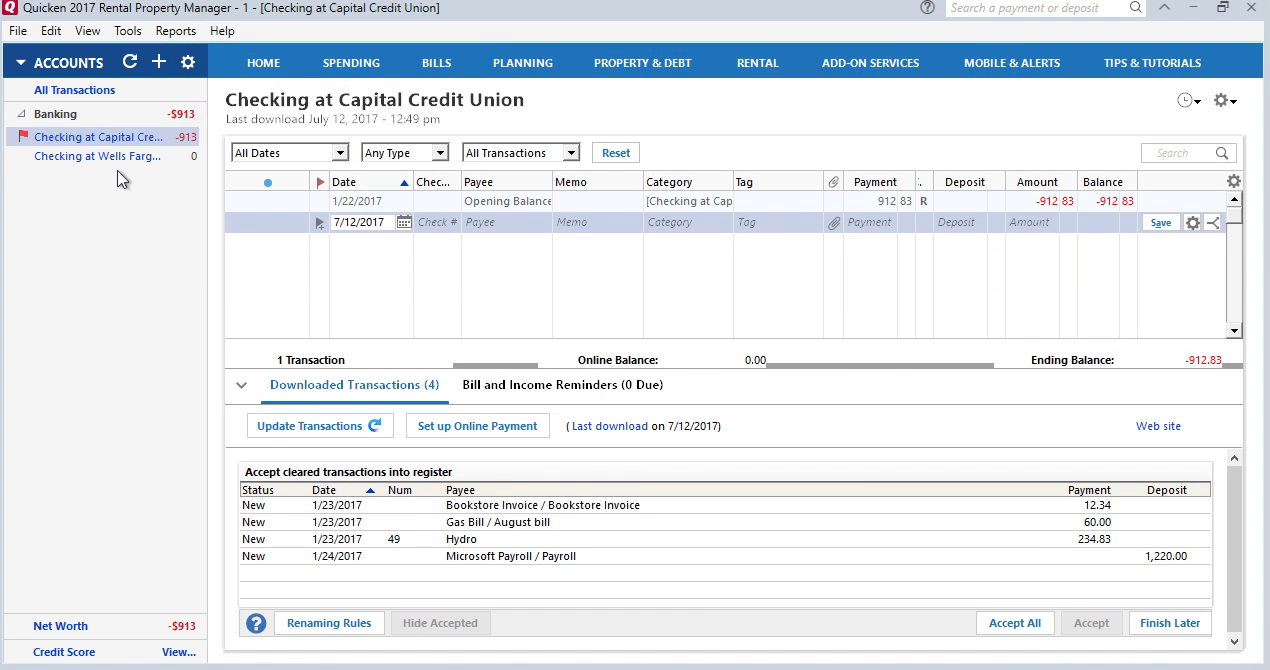Click the refresh icon on Update Transactions
Screen dimensions: 1270x670
point(375,425)
